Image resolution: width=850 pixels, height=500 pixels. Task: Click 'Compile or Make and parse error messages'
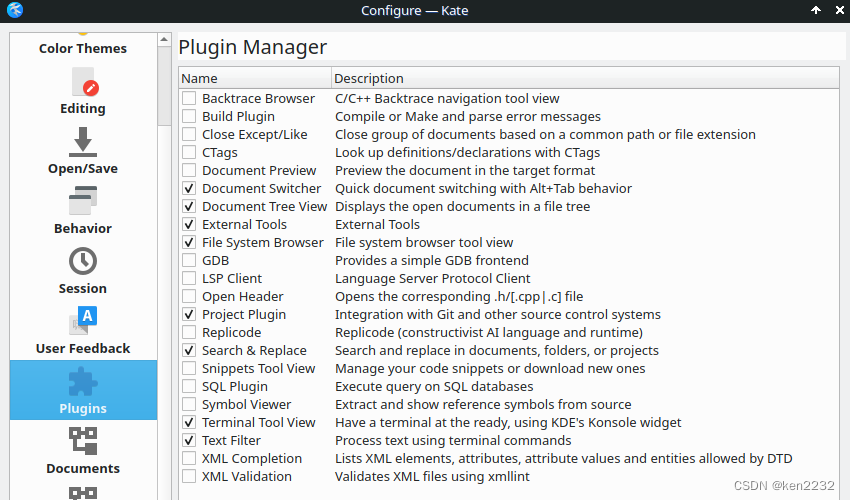pyautogui.click(x=468, y=116)
